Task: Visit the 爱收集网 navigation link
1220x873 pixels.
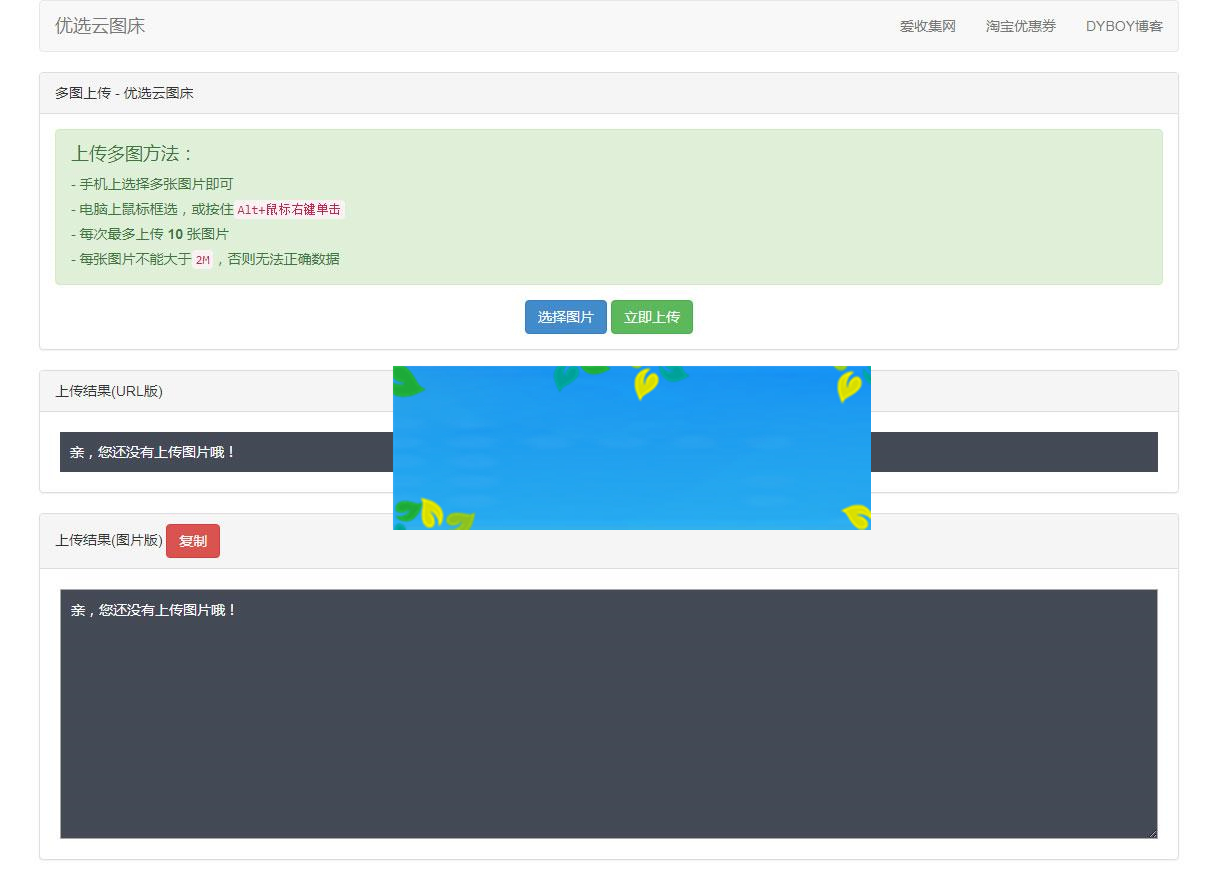Action: tap(927, 26)
